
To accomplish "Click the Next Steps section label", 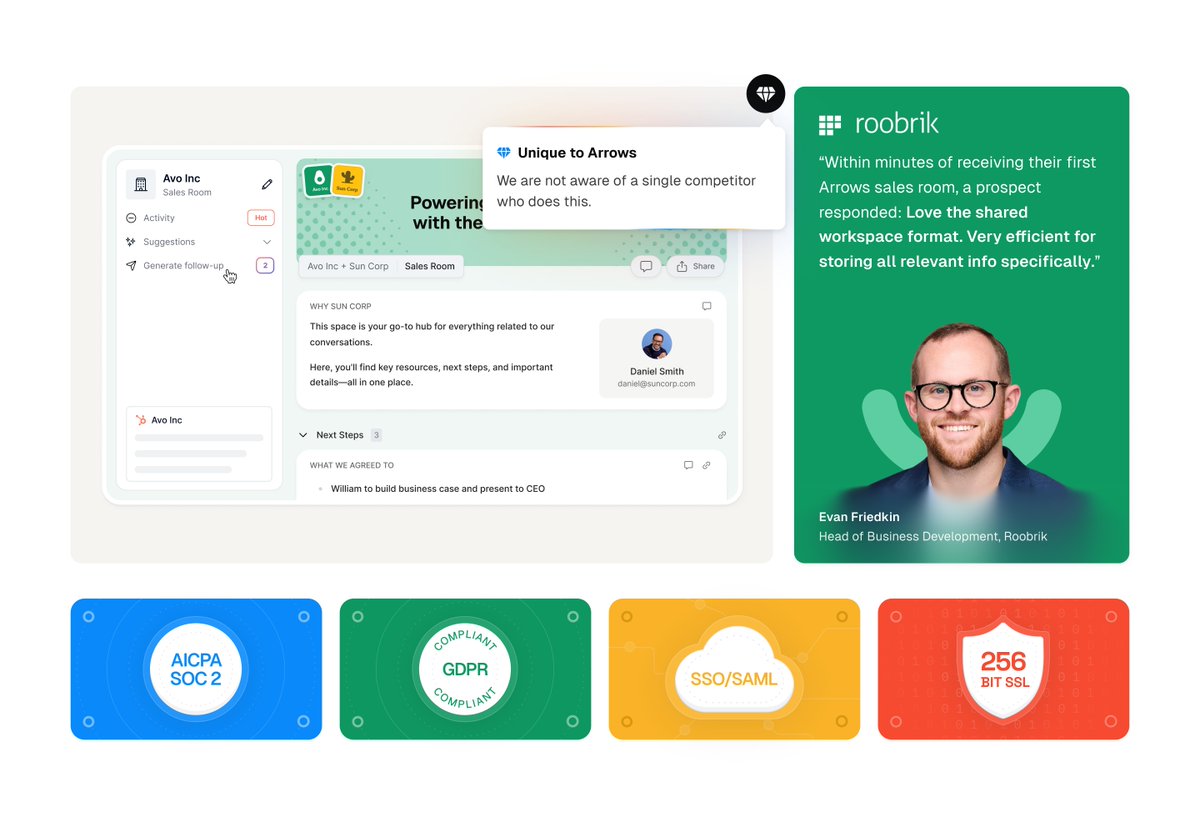I will [x=340, y=435].
